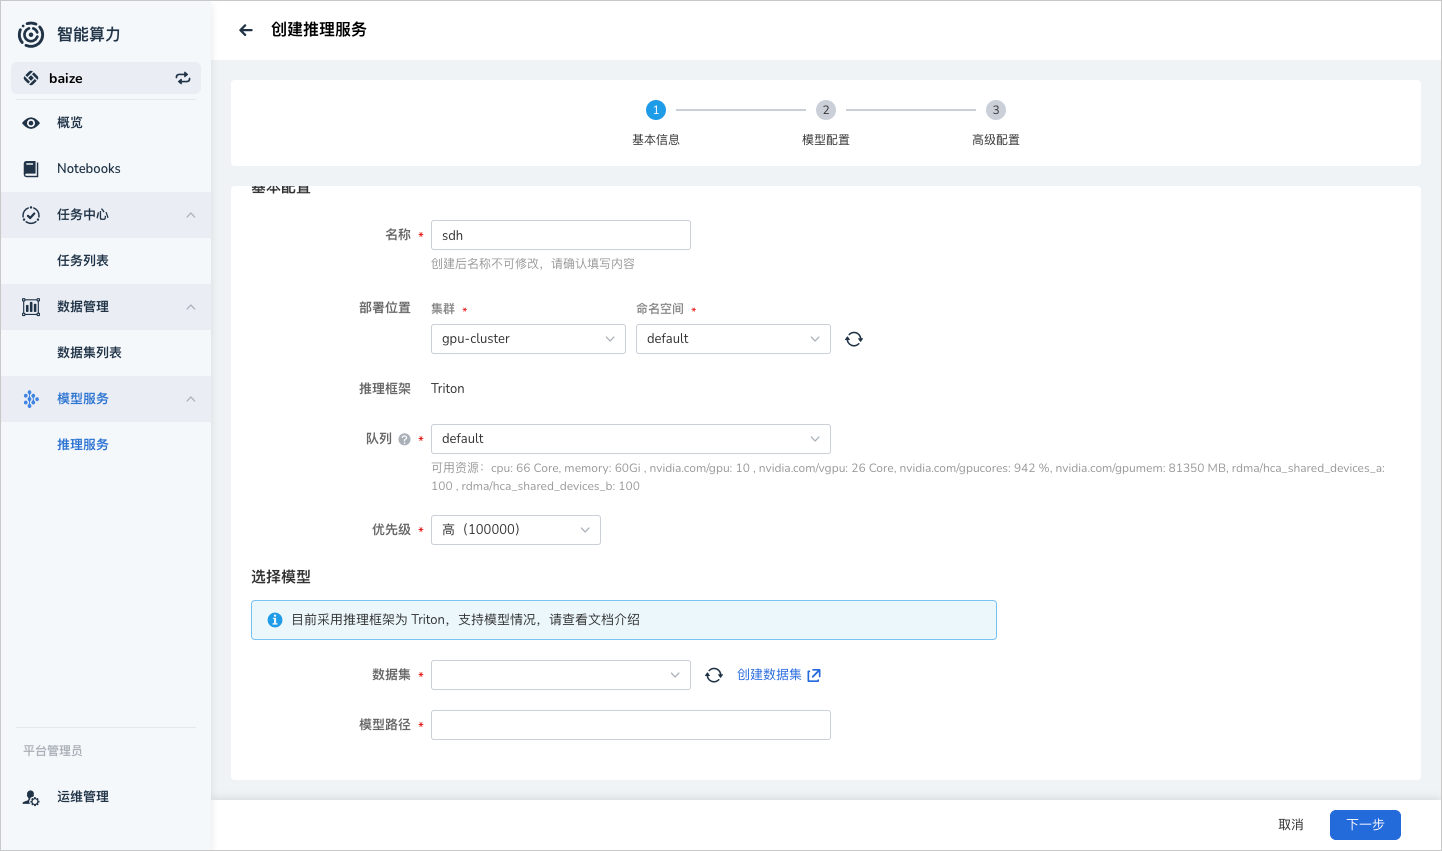Click the 选择模型 section heading

[281, 577]
